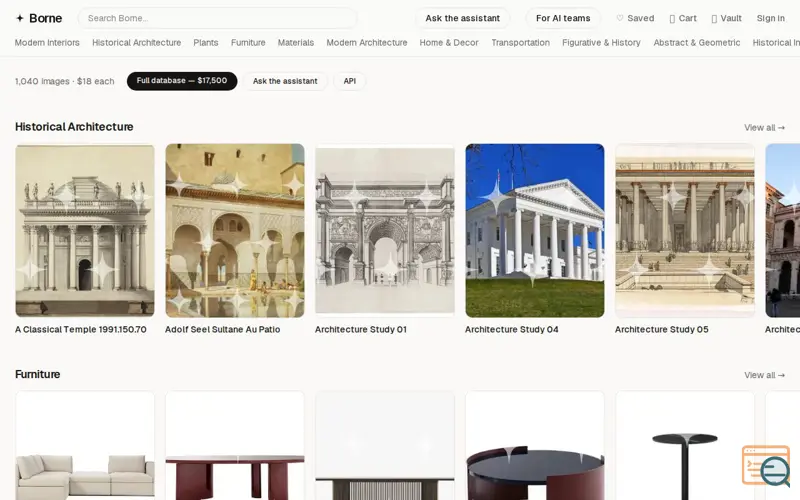
Task: Open the burgundy dining table thumbnail
Action: (x=235, y=445)
